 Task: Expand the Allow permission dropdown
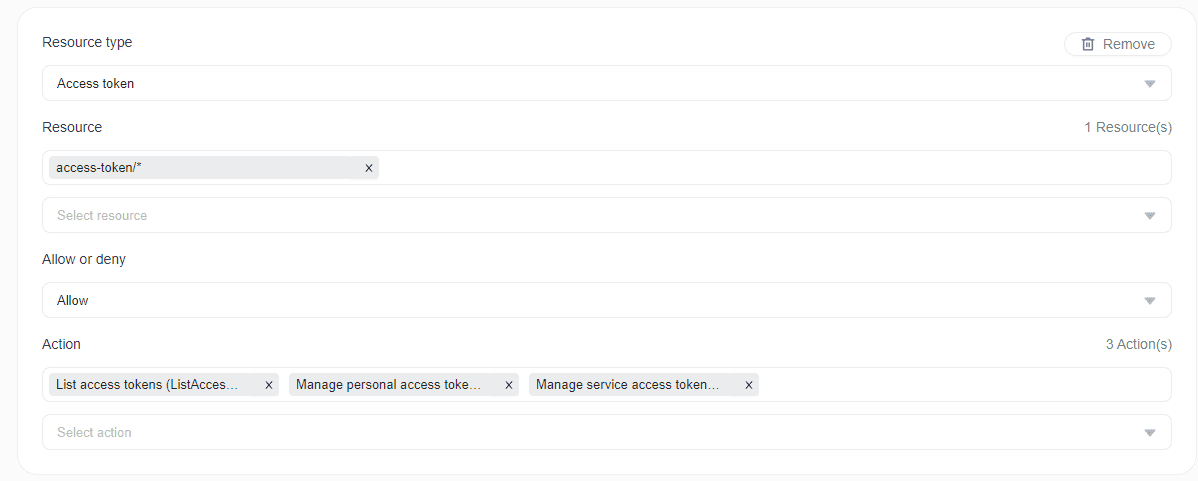[x=590, y=301]
